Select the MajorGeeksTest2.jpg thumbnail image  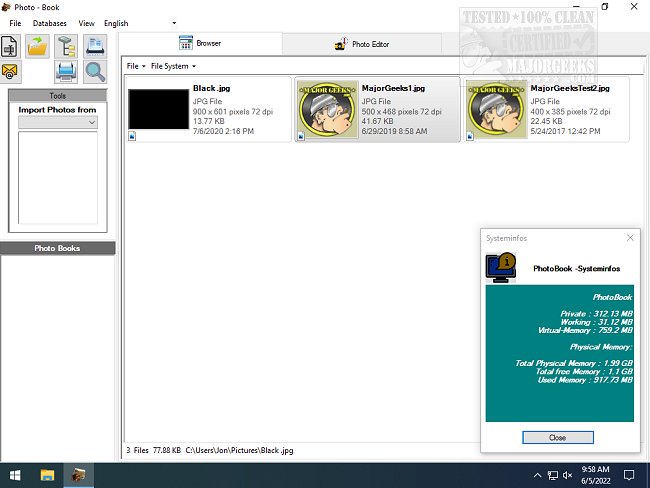point(496,109)
